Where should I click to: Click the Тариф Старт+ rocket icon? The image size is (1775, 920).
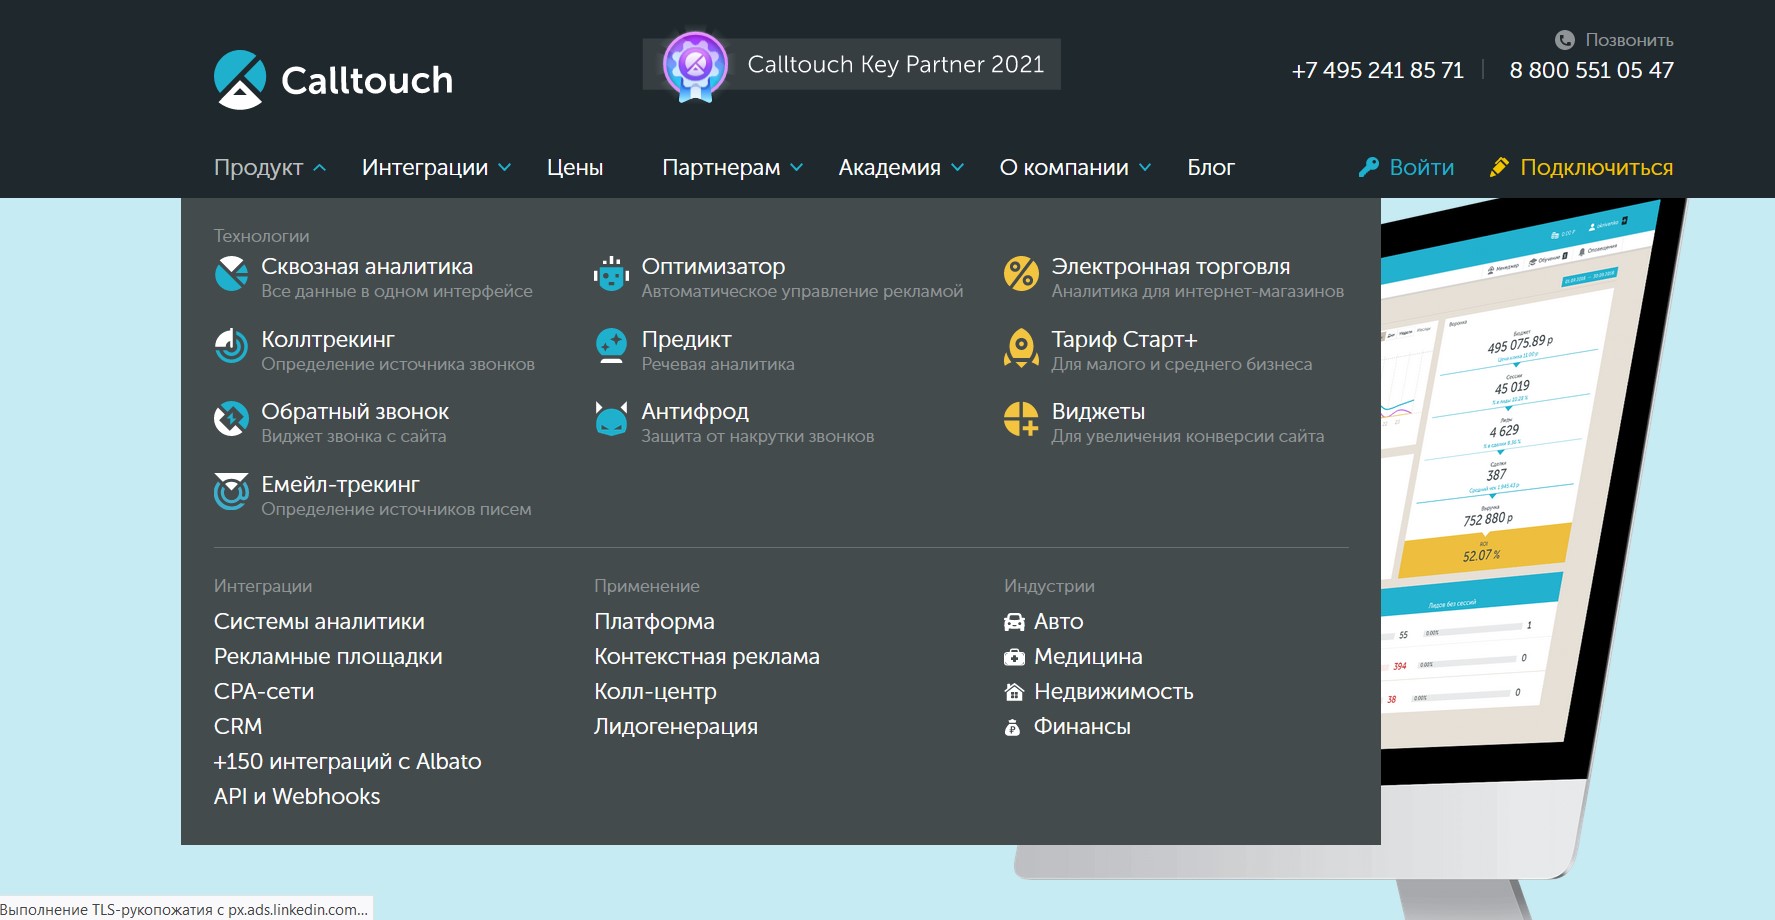point(1021,348)
